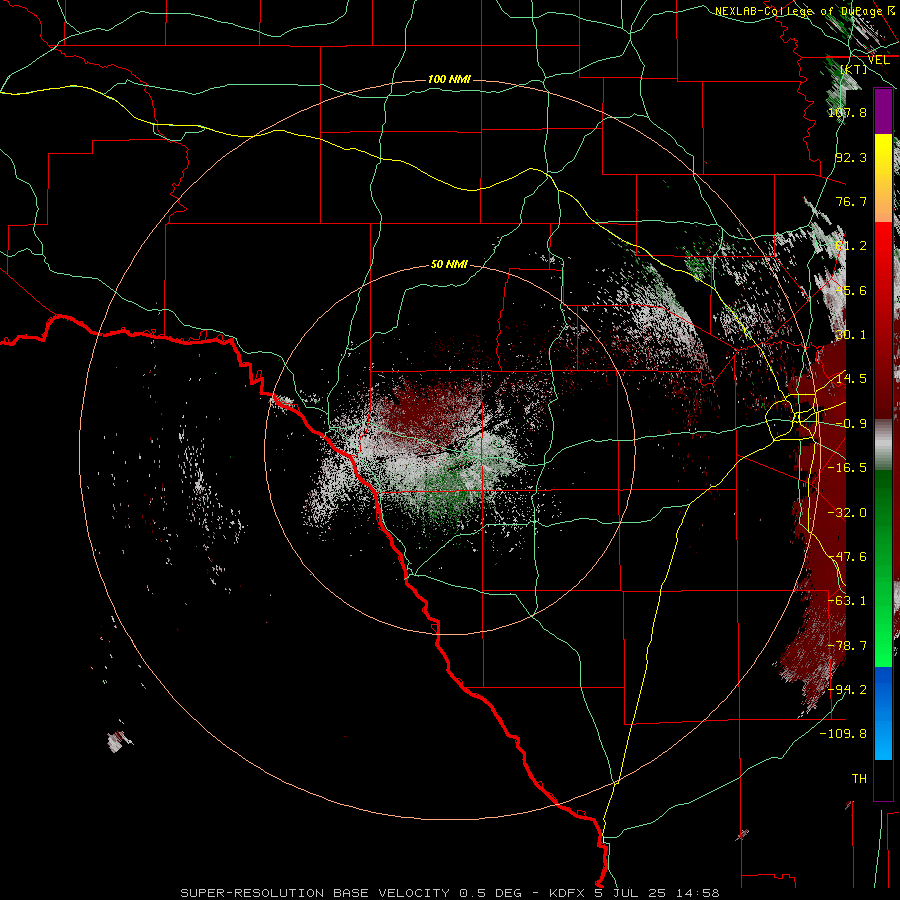Click the 92.3 velocity scale value
Viewport: 900px width, 900px height.
pos(851,157)
